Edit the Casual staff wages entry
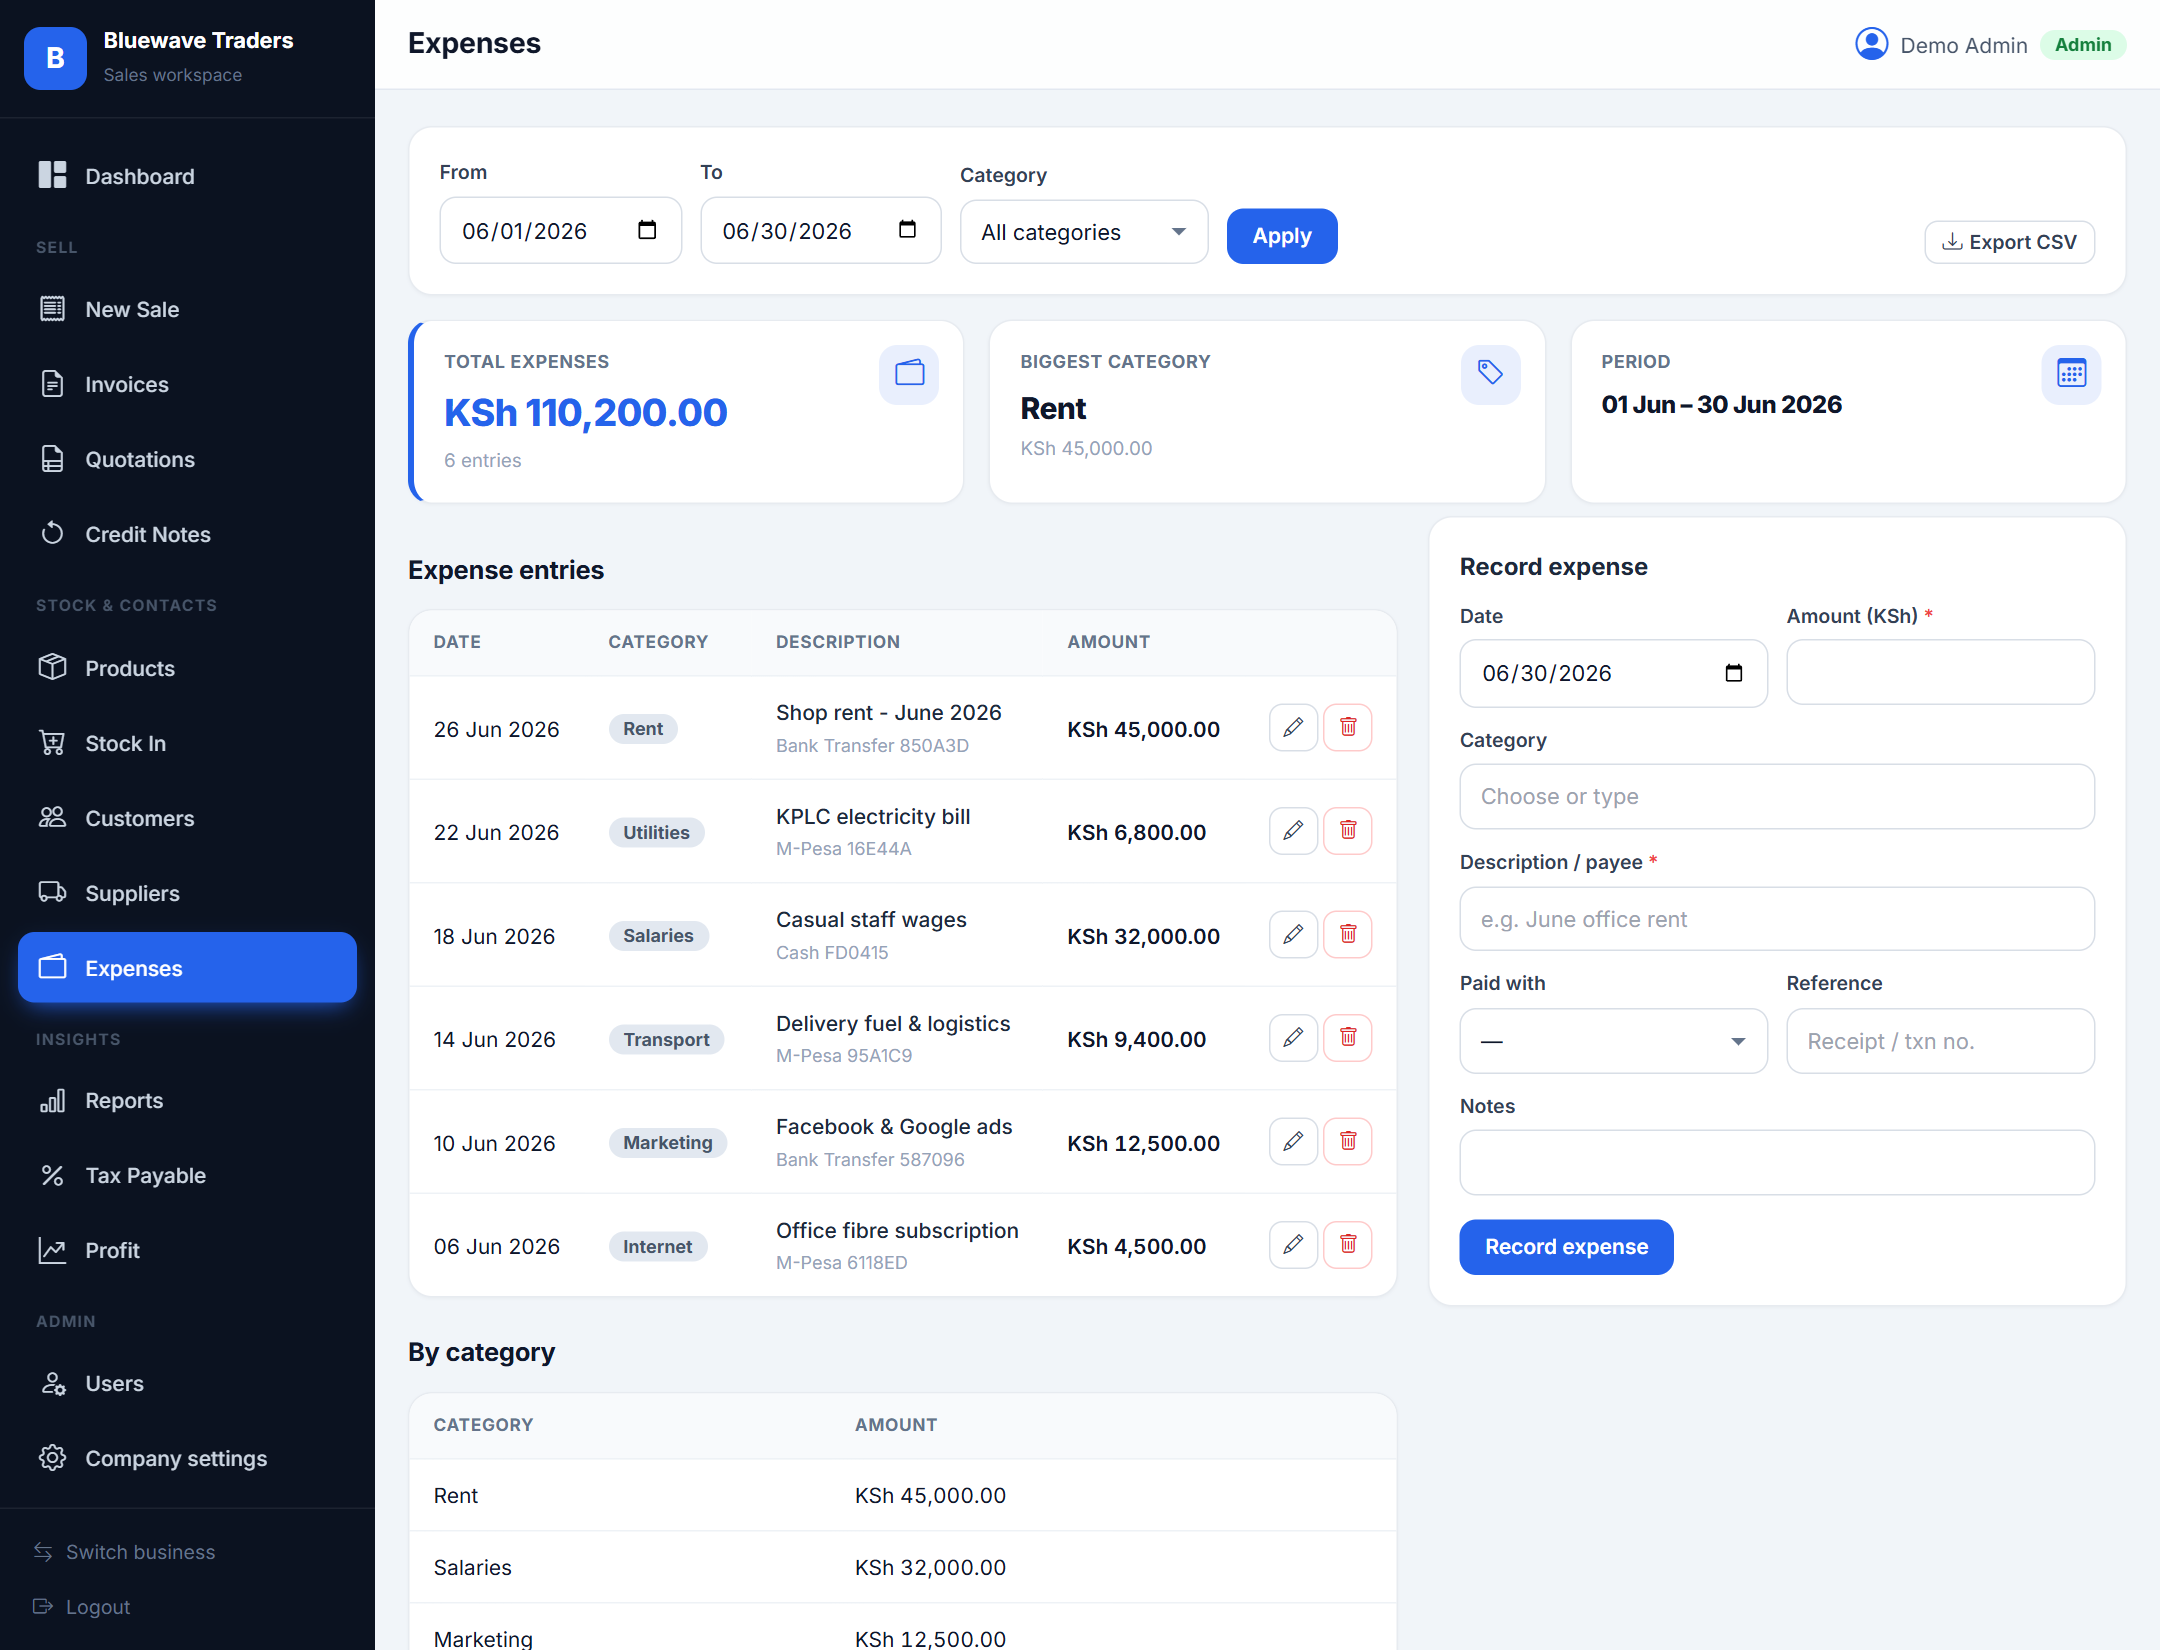 [x=1293, y=934]
